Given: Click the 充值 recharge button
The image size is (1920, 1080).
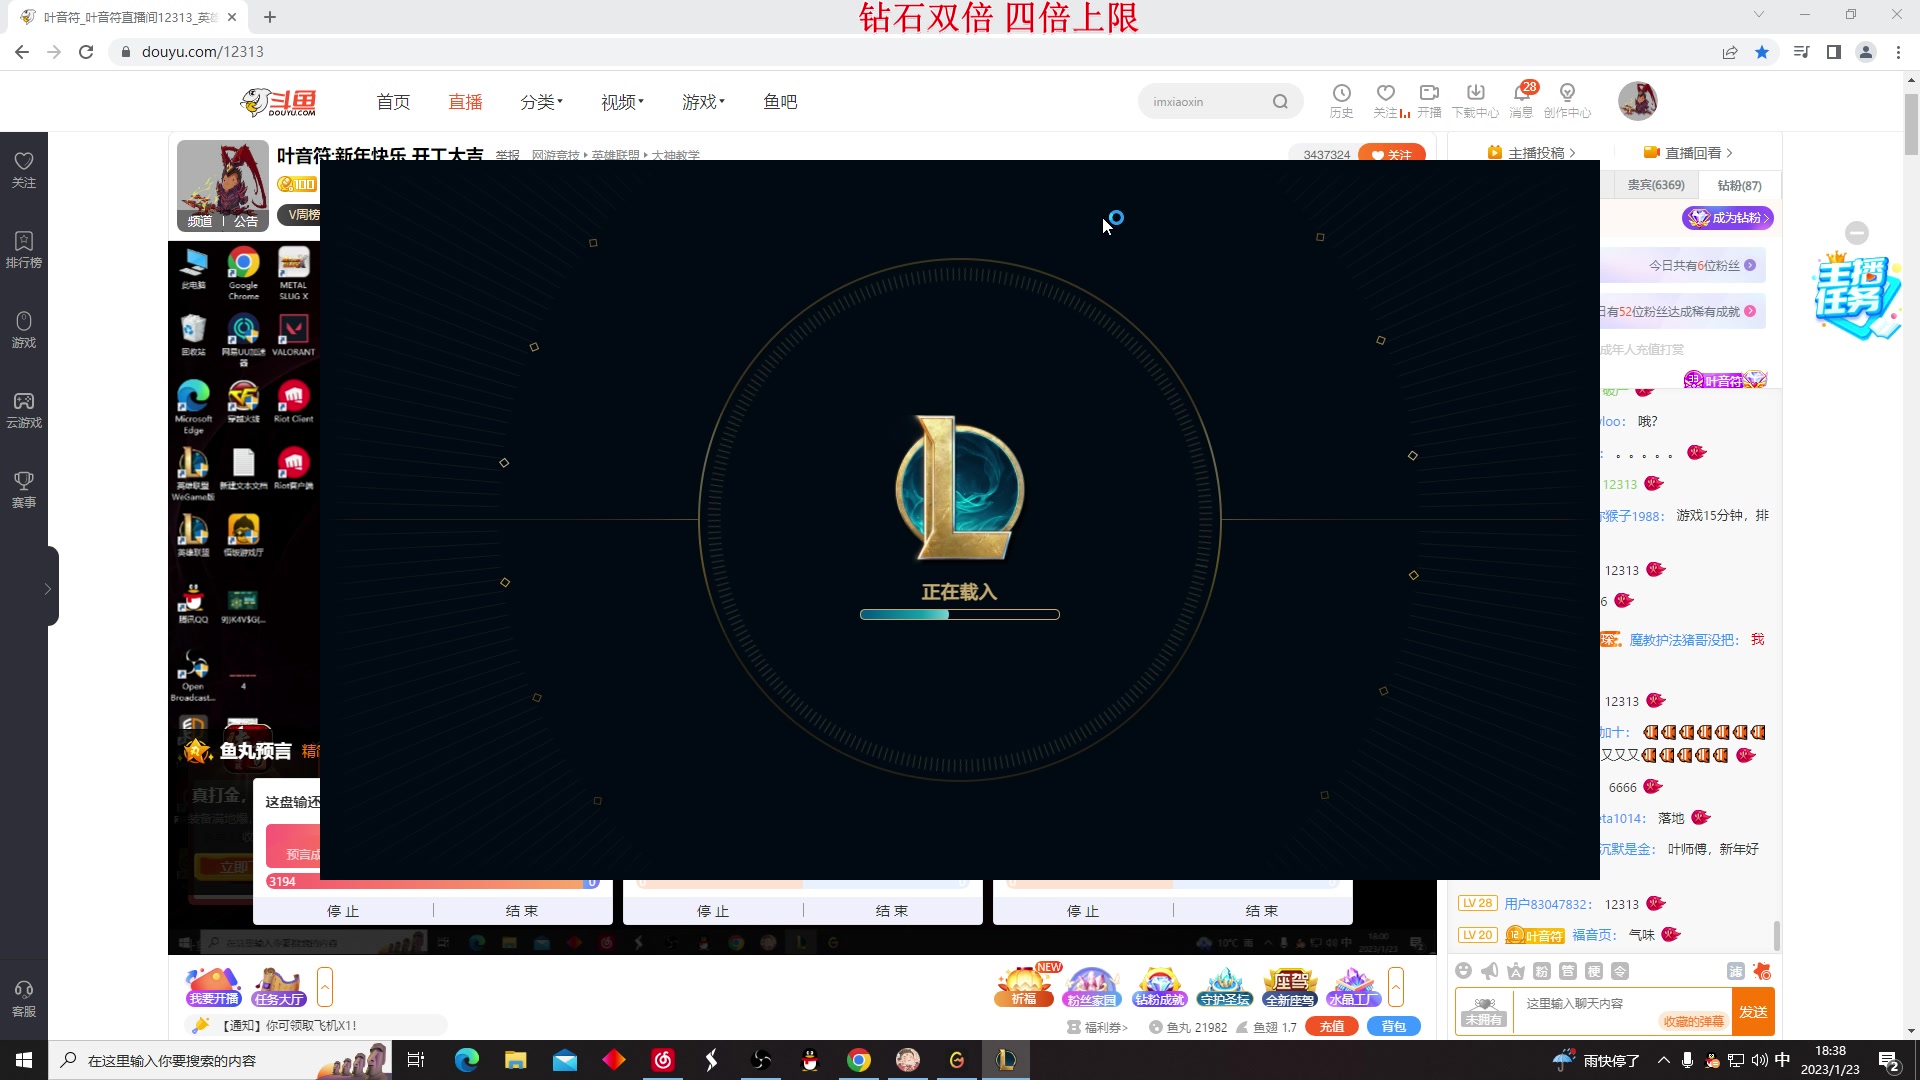Looking at the screenshot, I should (1332, 1027).
